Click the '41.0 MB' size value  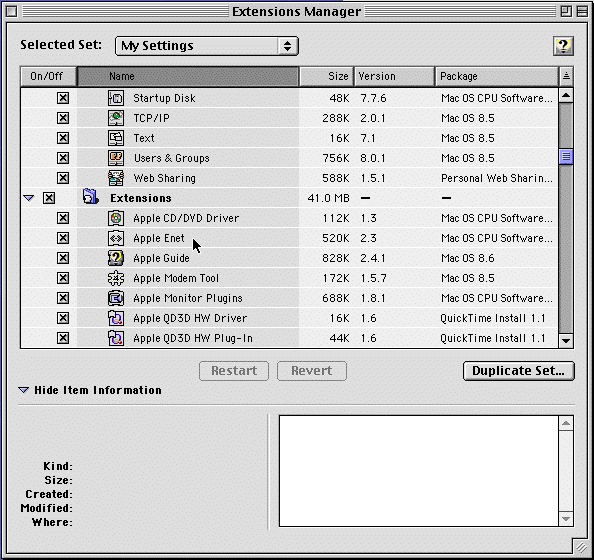pyautogui.click(x=328, y=198)
